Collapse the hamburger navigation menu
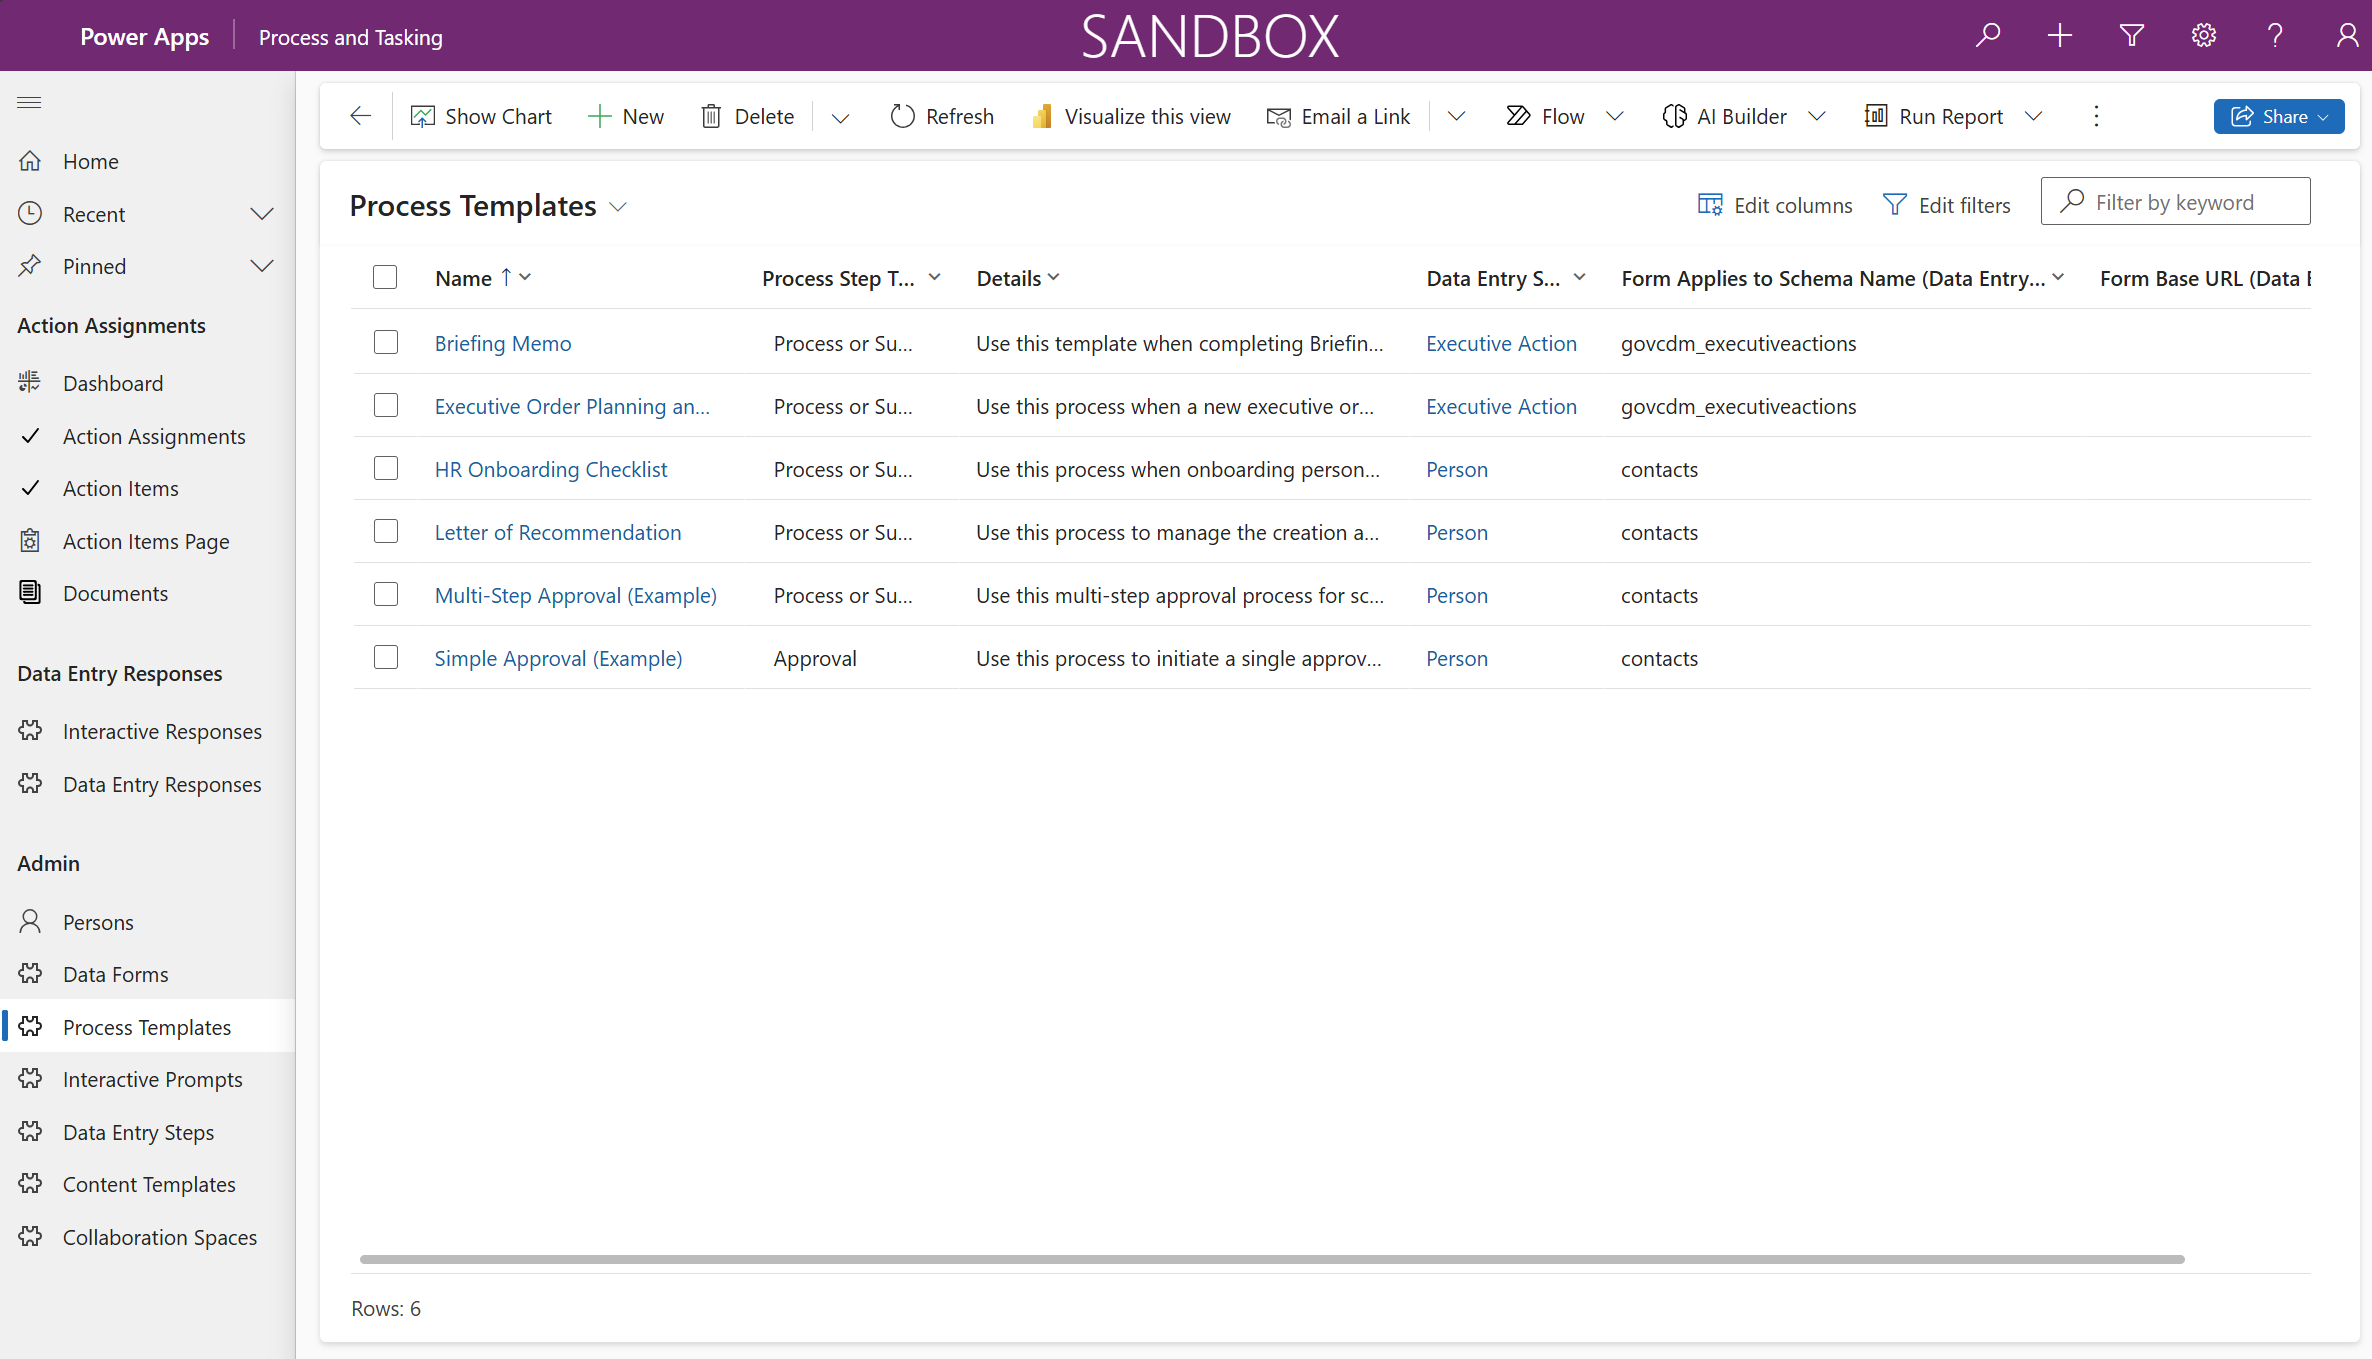 pos(29,102)
